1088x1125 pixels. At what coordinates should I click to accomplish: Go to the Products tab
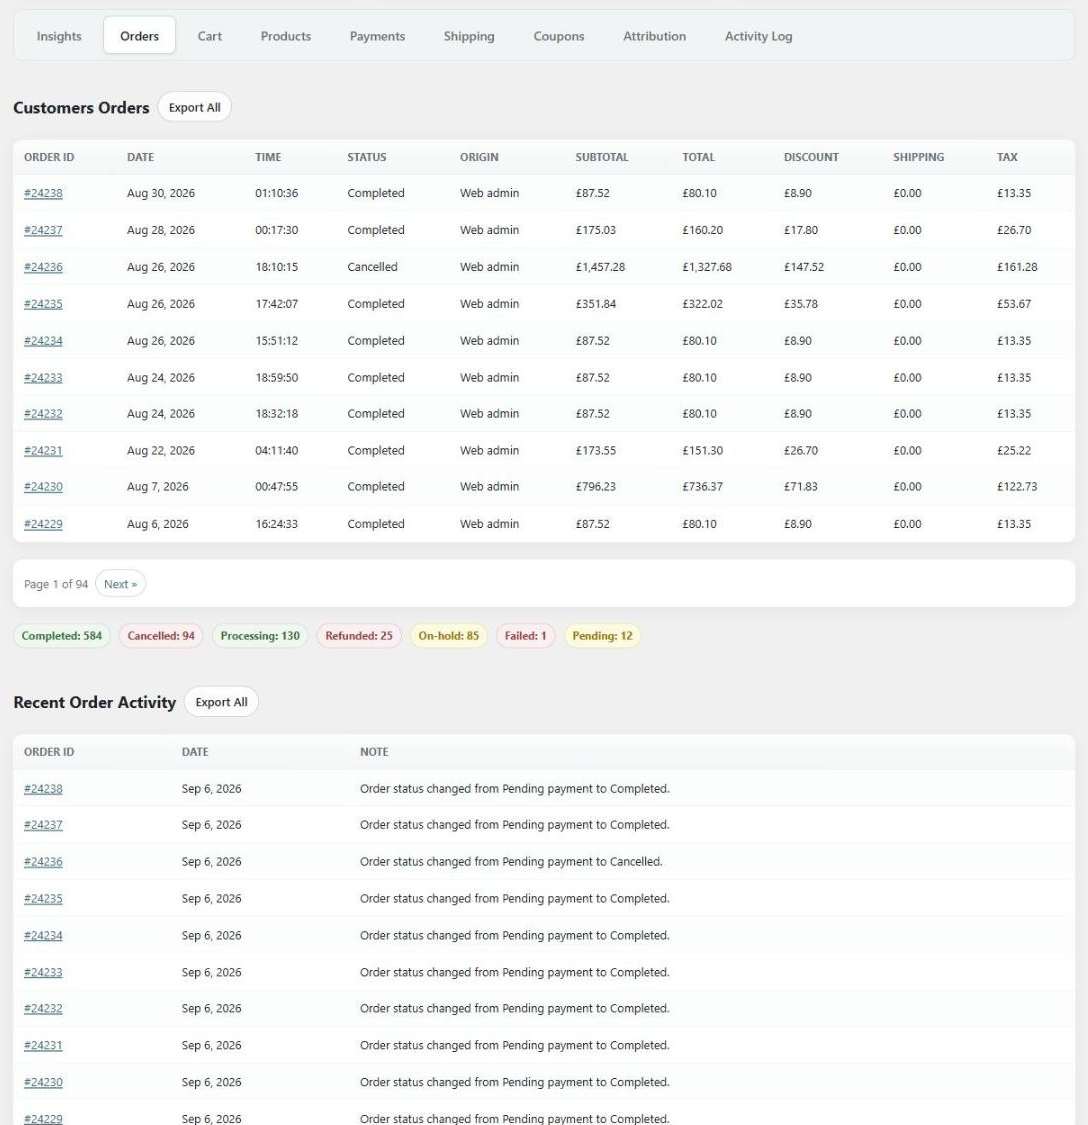pyautogui.click(x=286, y=36)
